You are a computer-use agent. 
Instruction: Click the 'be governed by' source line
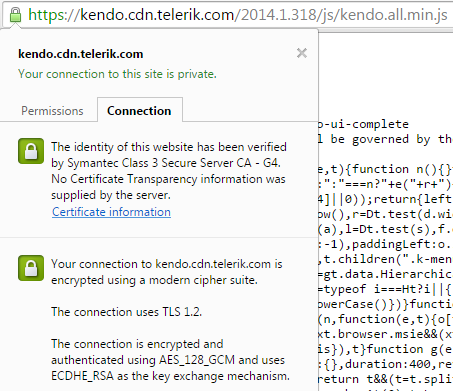coord(385,139)
